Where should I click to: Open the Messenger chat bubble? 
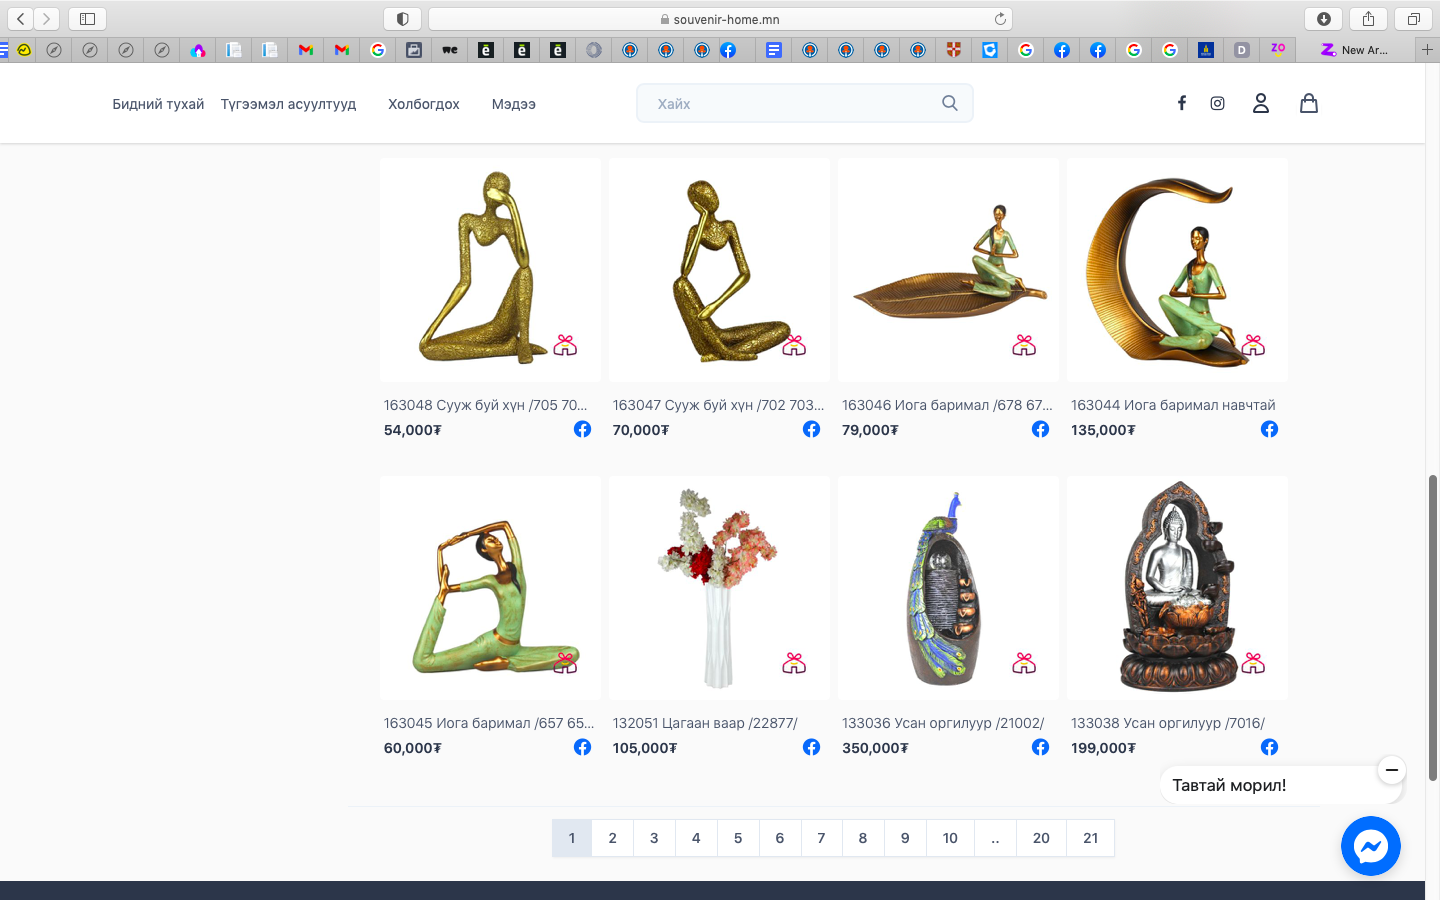[1370, 846]
